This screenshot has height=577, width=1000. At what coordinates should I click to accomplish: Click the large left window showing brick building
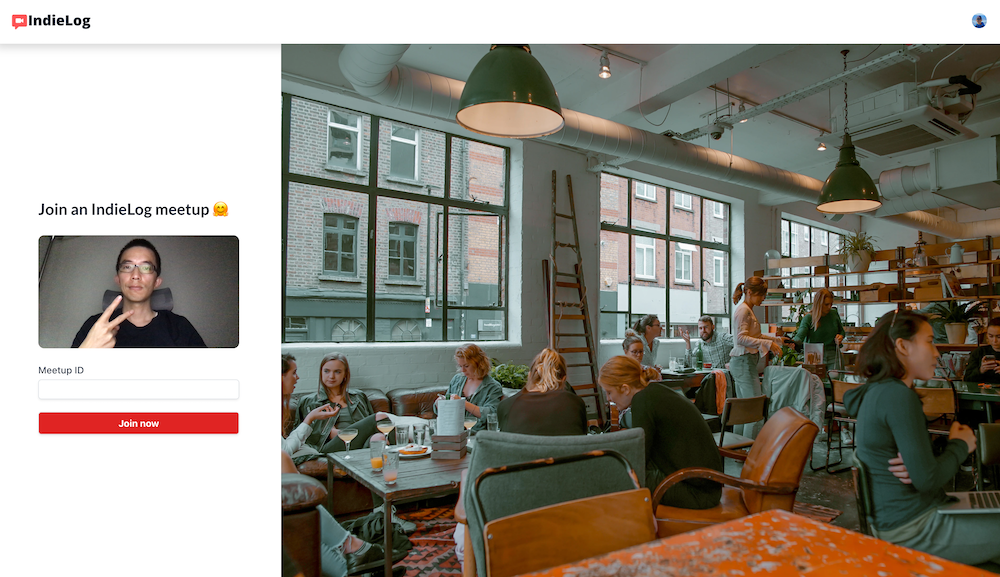395,218
